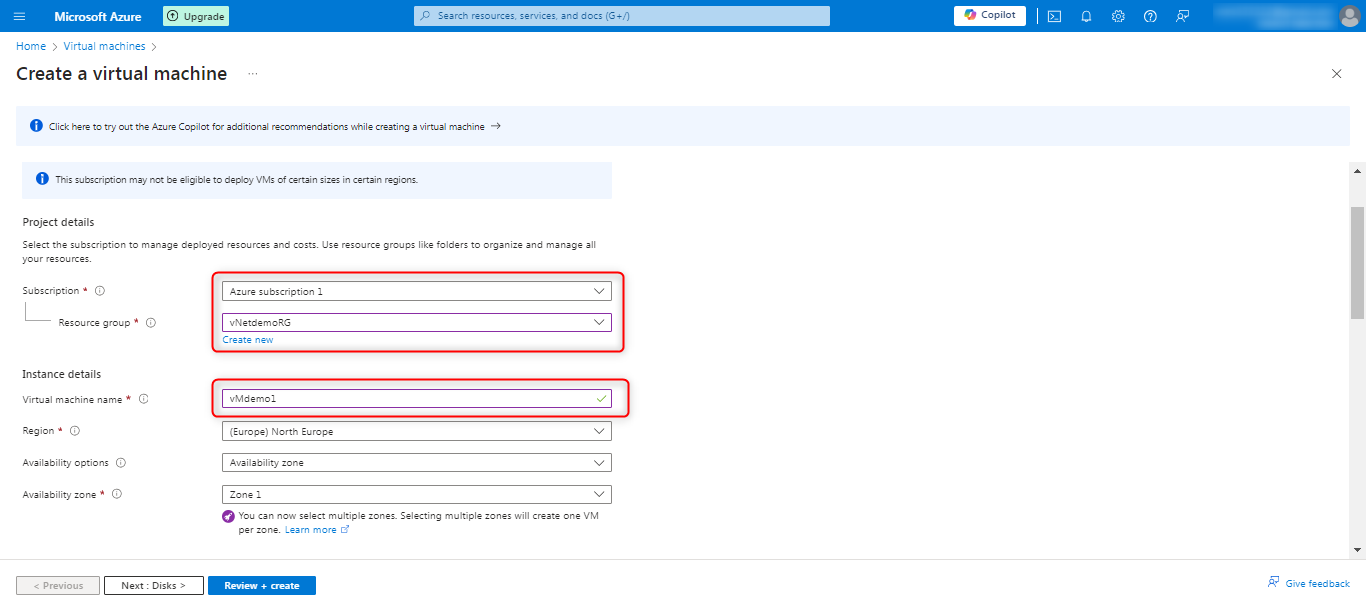Click the Project details heading

tap(58, 222)
